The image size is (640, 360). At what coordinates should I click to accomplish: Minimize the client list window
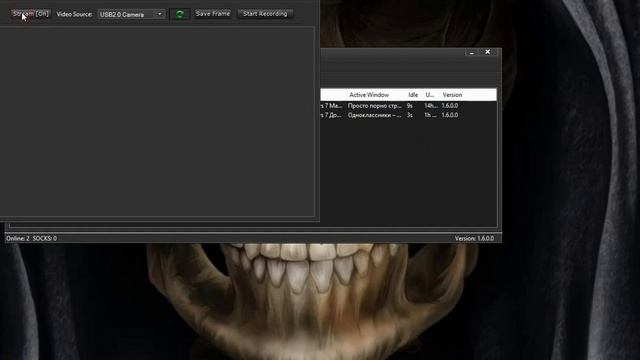click(x=471, y=52)
